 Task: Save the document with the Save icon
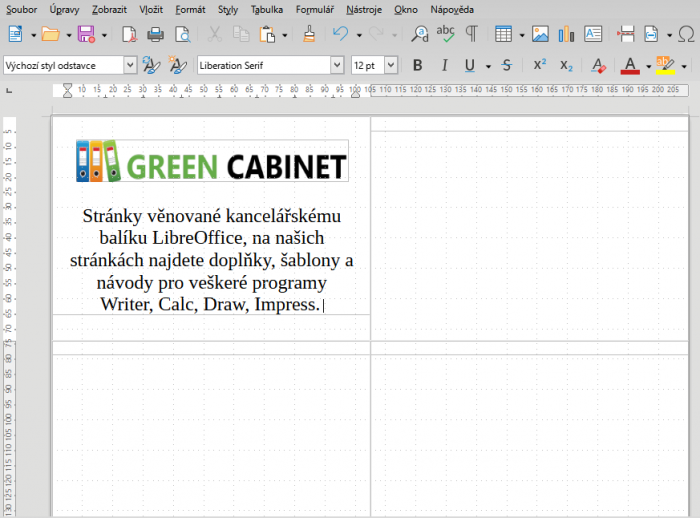click(x=86, y=34)
